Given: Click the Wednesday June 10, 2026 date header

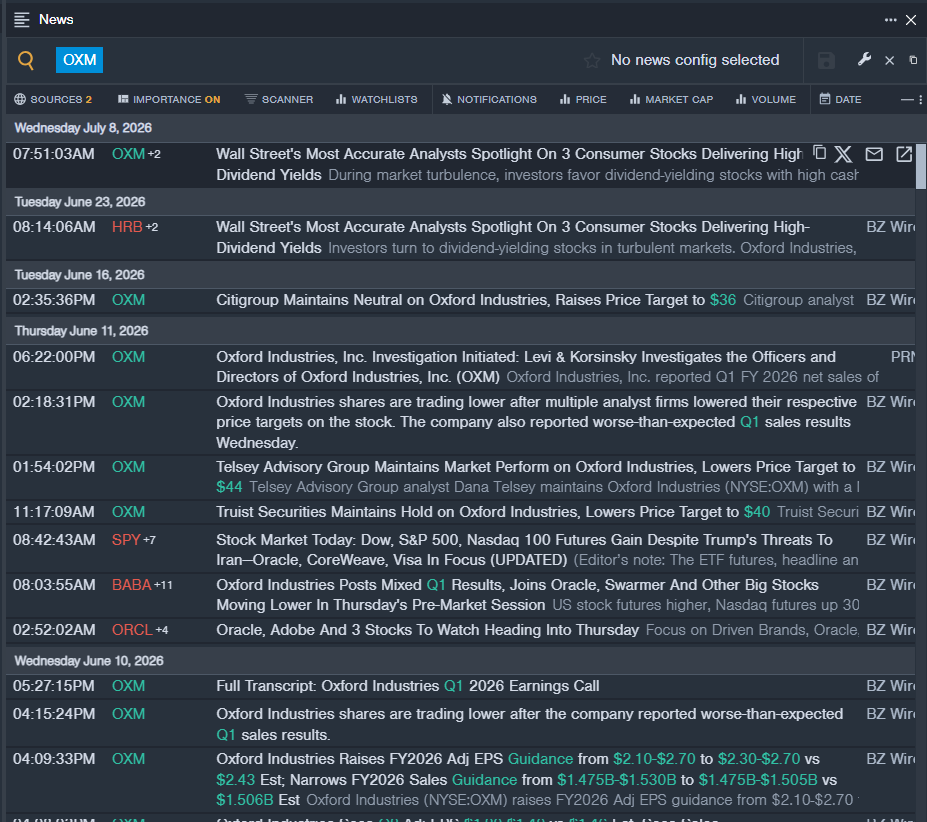Looking at the screenshot, I should pyautogui.click(x=89, y=661).
